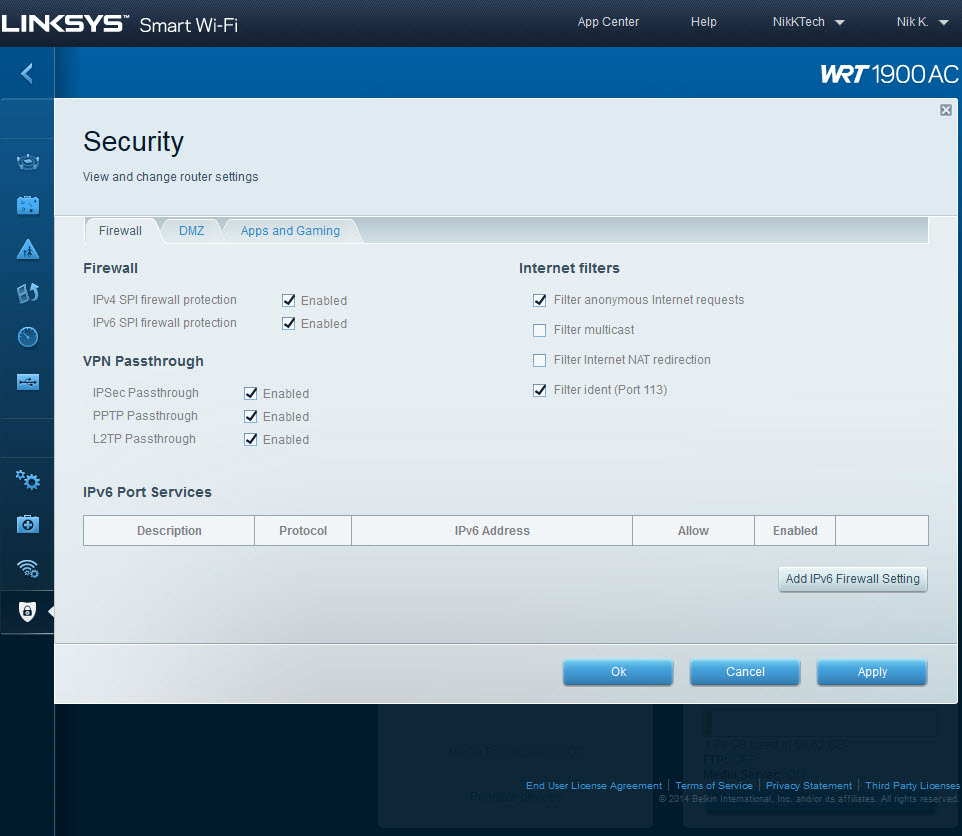Expand the NikkTech dropdown menu

[x=808, y=22]
